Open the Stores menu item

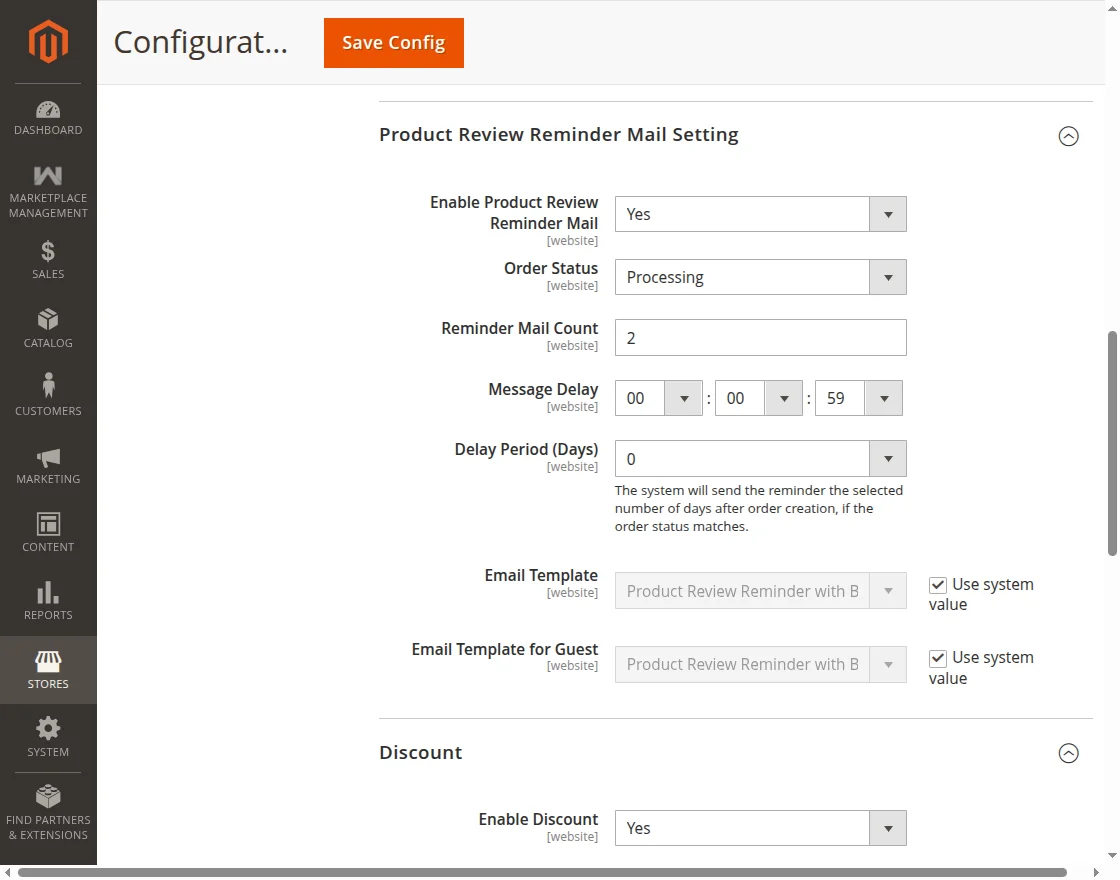[x=48, y=670]
